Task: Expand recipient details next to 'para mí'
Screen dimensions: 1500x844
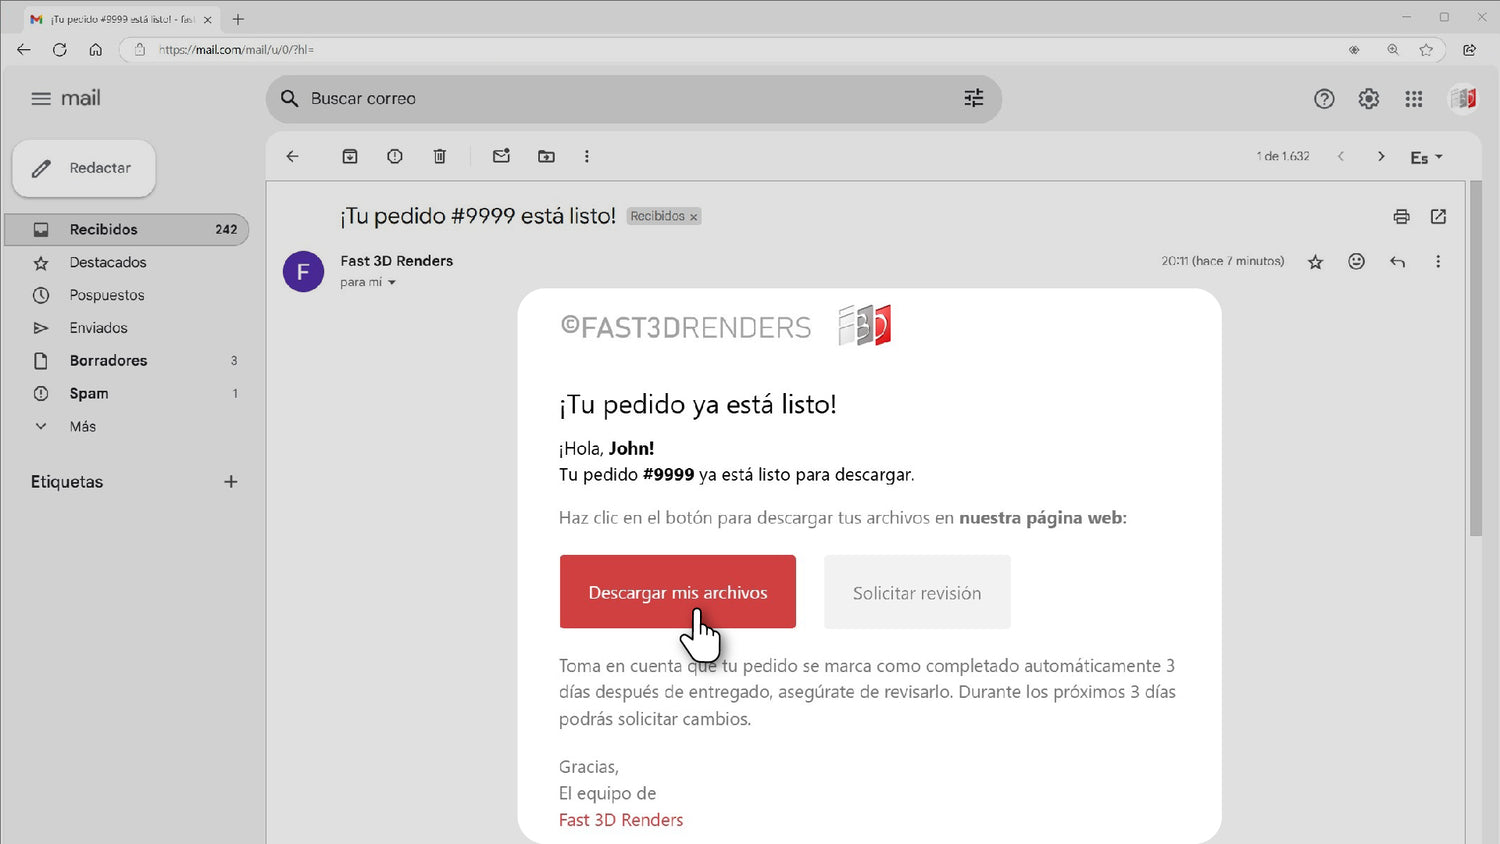Action: coord(392,283)
